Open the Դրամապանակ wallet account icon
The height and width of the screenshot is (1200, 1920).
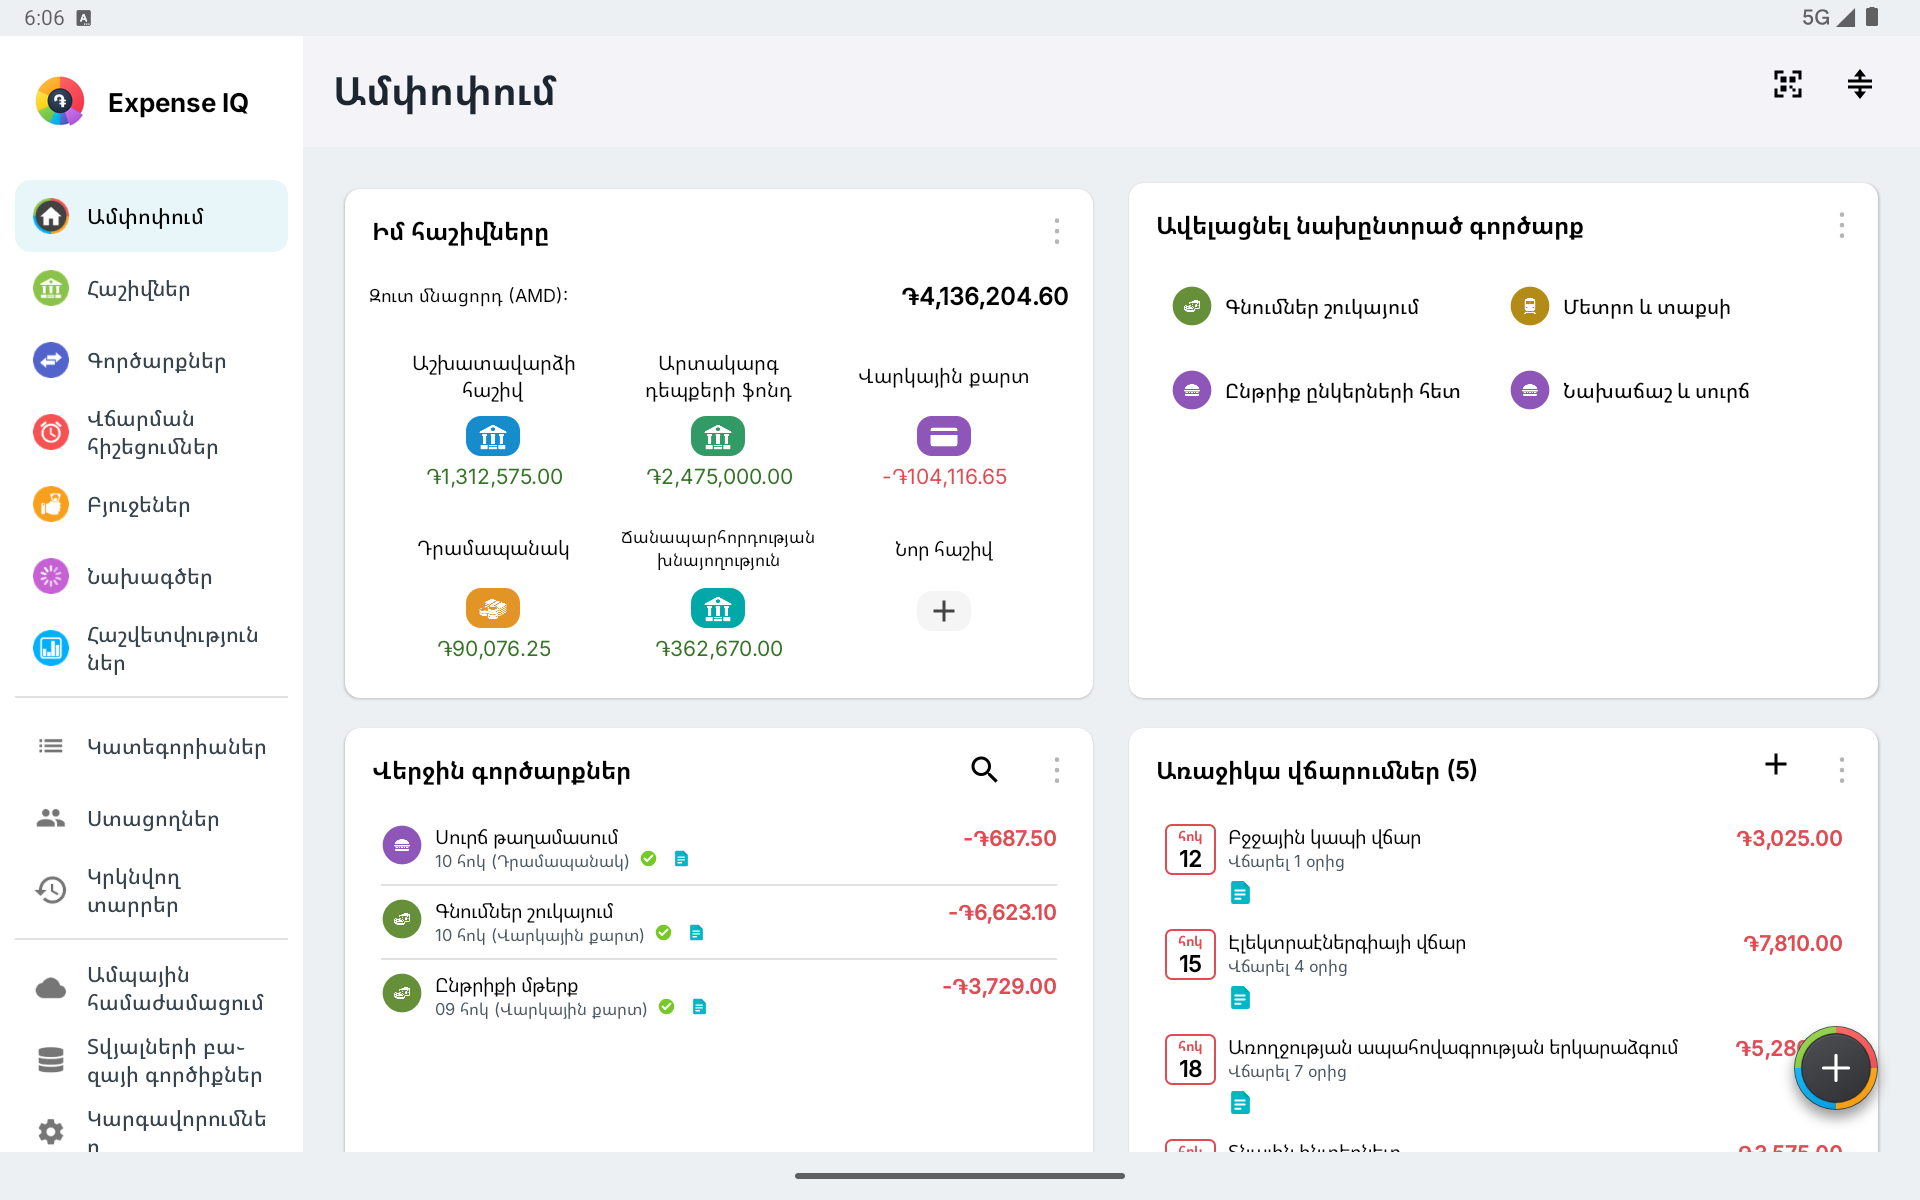(x=493, y=608)
